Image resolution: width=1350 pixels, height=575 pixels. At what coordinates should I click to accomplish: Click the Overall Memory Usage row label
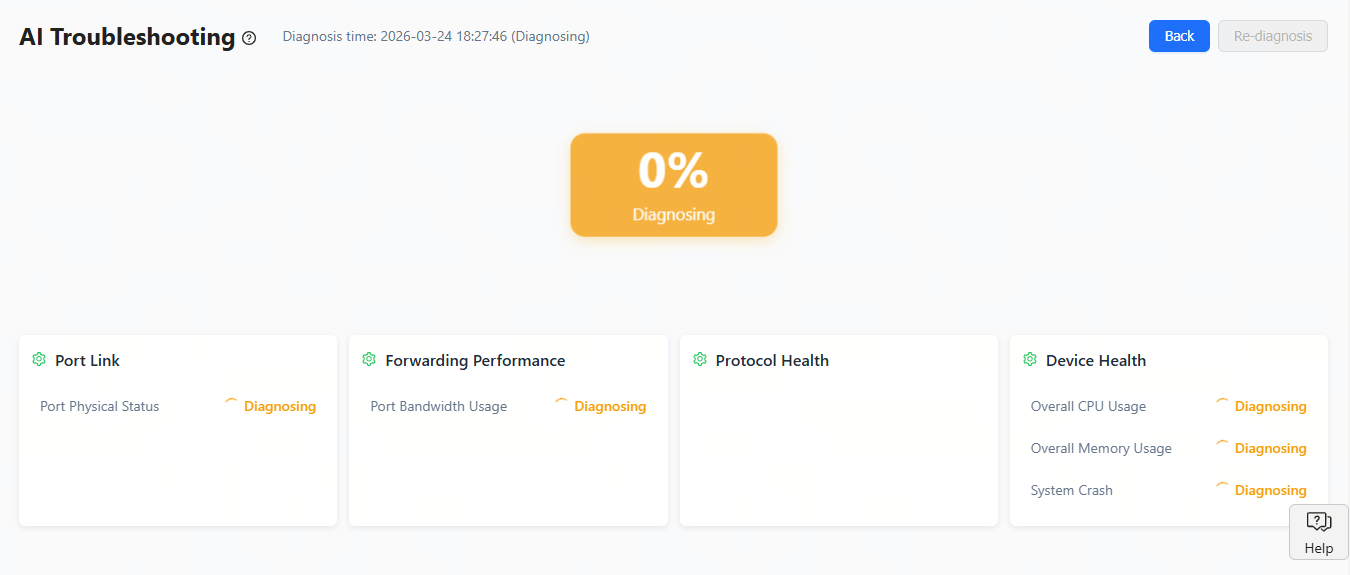pos(1101,448)
